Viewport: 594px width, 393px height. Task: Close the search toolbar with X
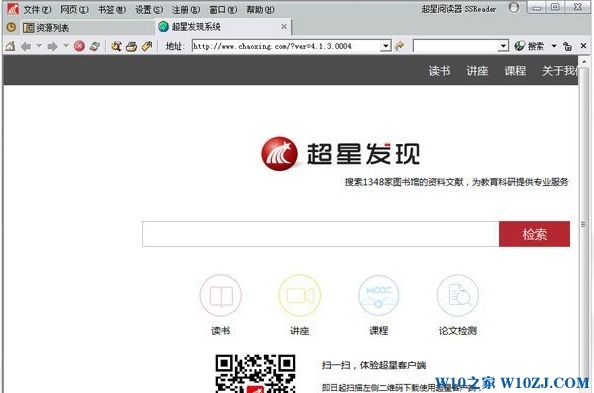click(x=583, y=46)
